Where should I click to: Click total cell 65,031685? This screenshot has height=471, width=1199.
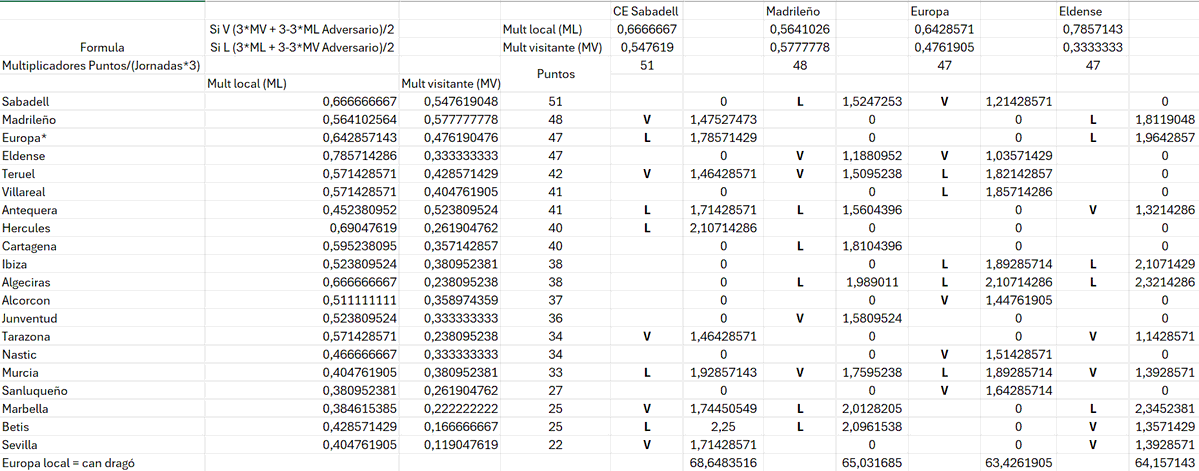click(x=874, y=463)
